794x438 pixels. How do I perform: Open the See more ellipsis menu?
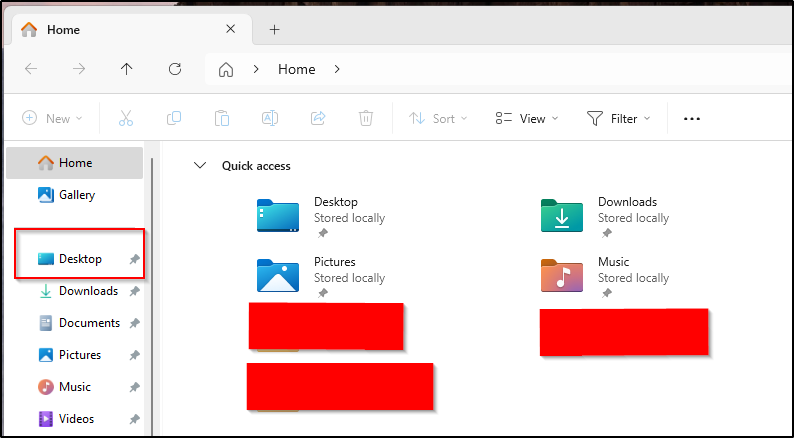tap(691, 118)
